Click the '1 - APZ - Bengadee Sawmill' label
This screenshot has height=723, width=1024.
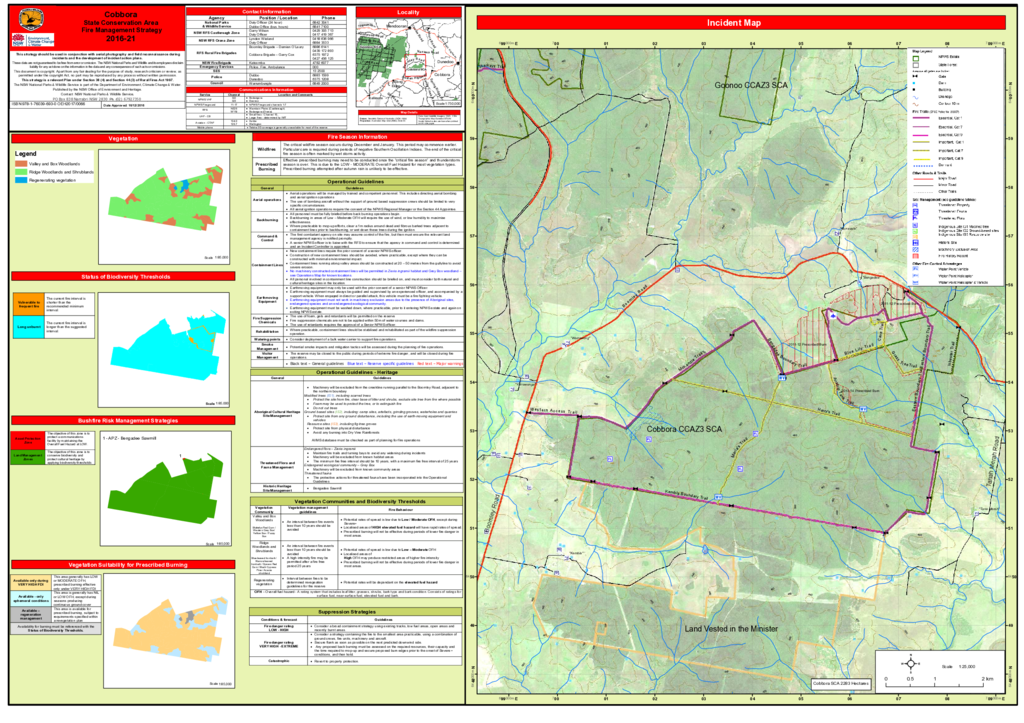[x=132, y=439]
